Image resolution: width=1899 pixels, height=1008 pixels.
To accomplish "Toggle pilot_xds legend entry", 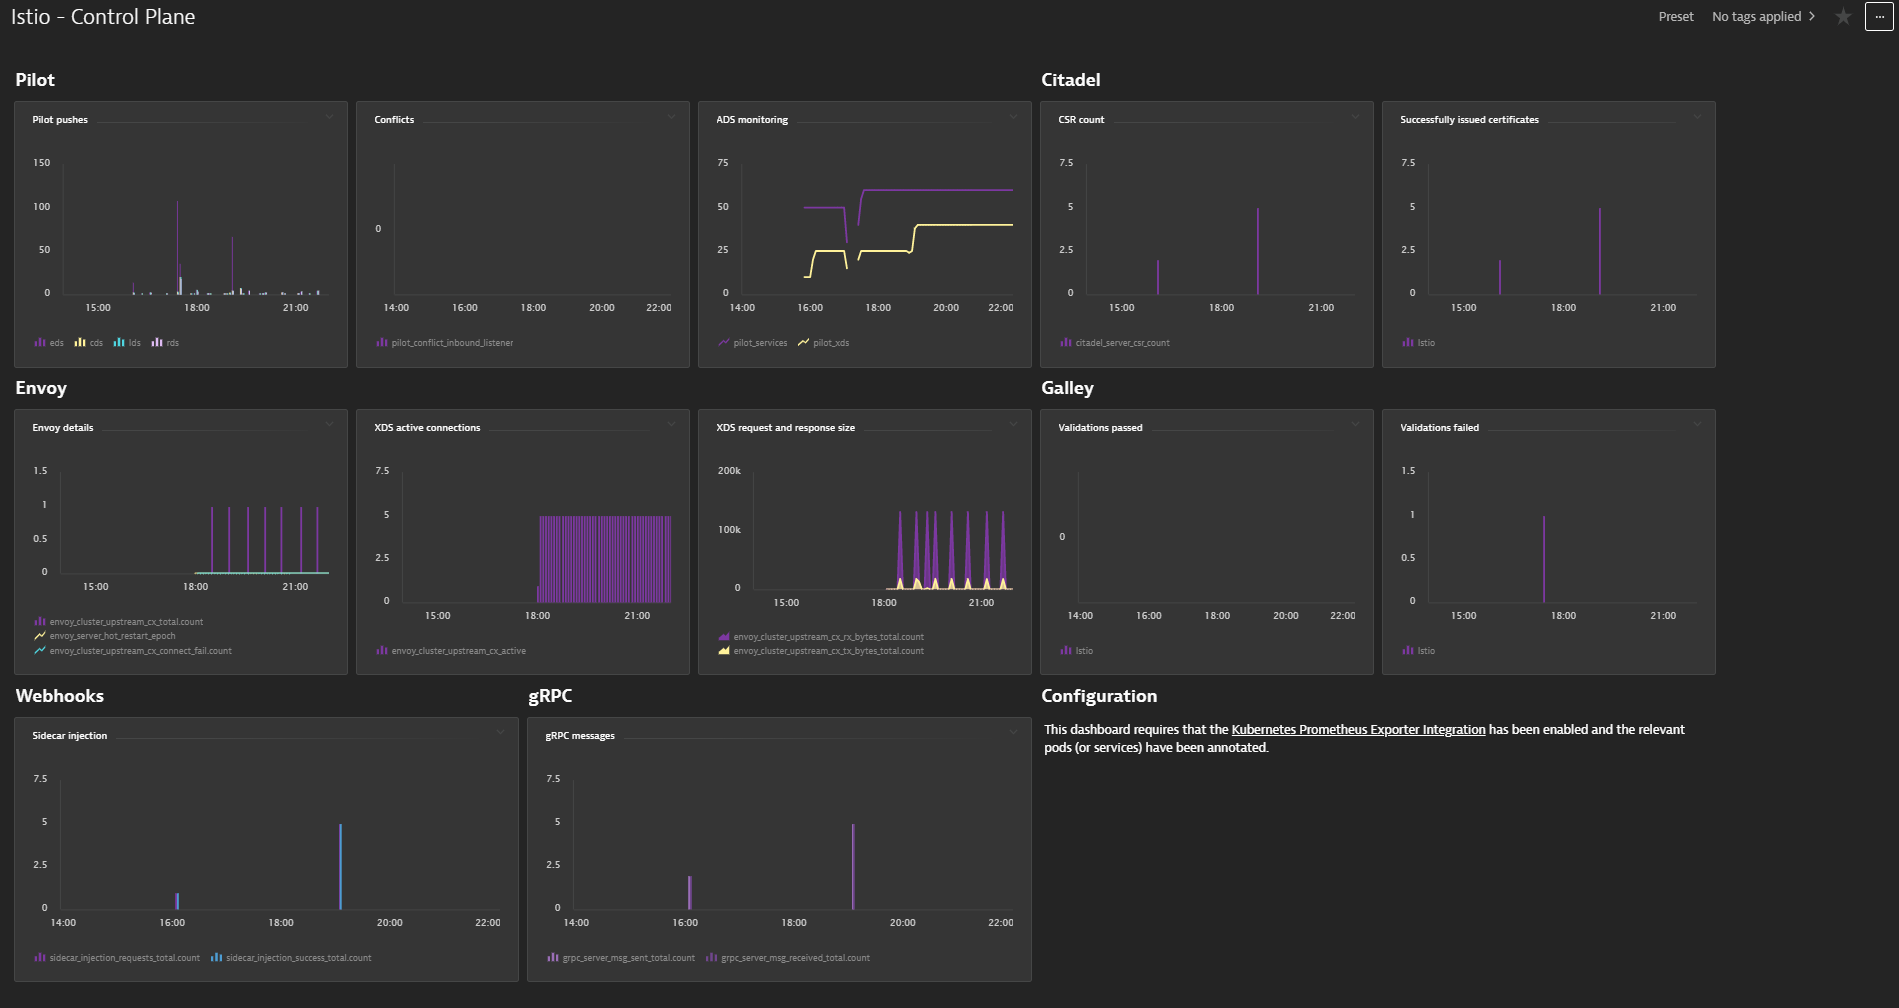I will 824,343.
